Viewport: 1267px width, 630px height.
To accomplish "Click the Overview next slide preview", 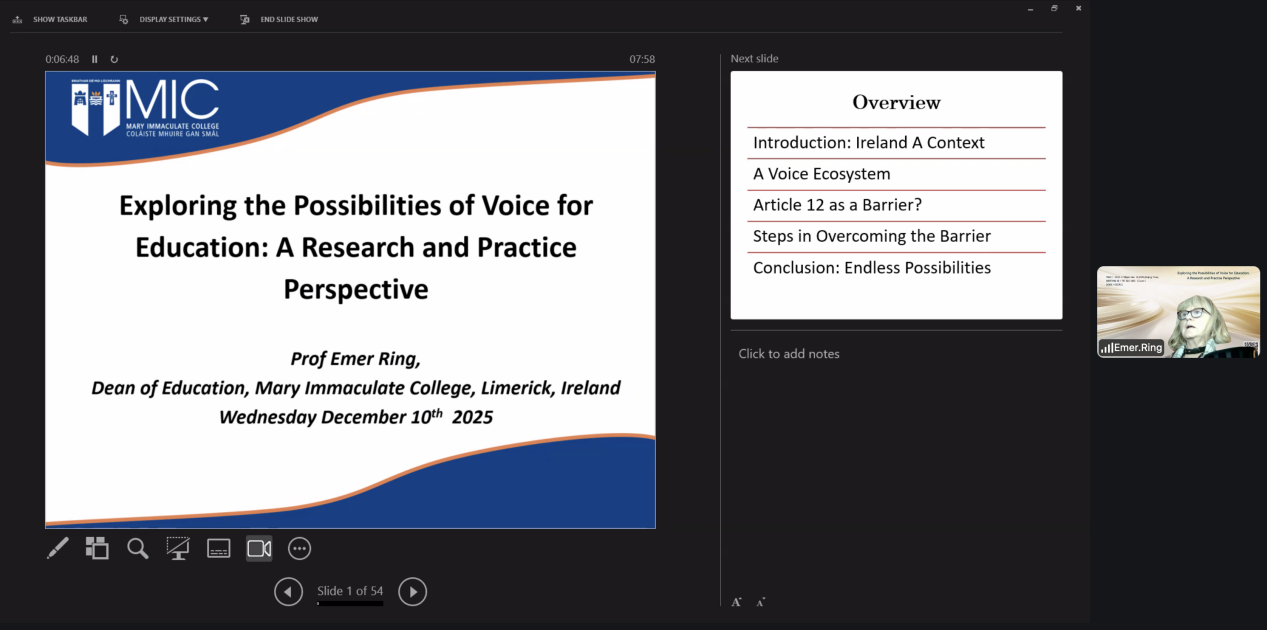I will coord(896,195).
